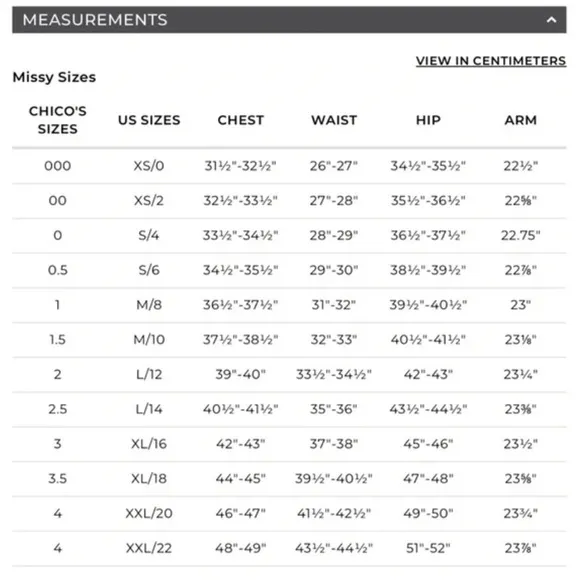The image size is (580, 580).
Task: Click the Hip column header
Action: (428, 120)
